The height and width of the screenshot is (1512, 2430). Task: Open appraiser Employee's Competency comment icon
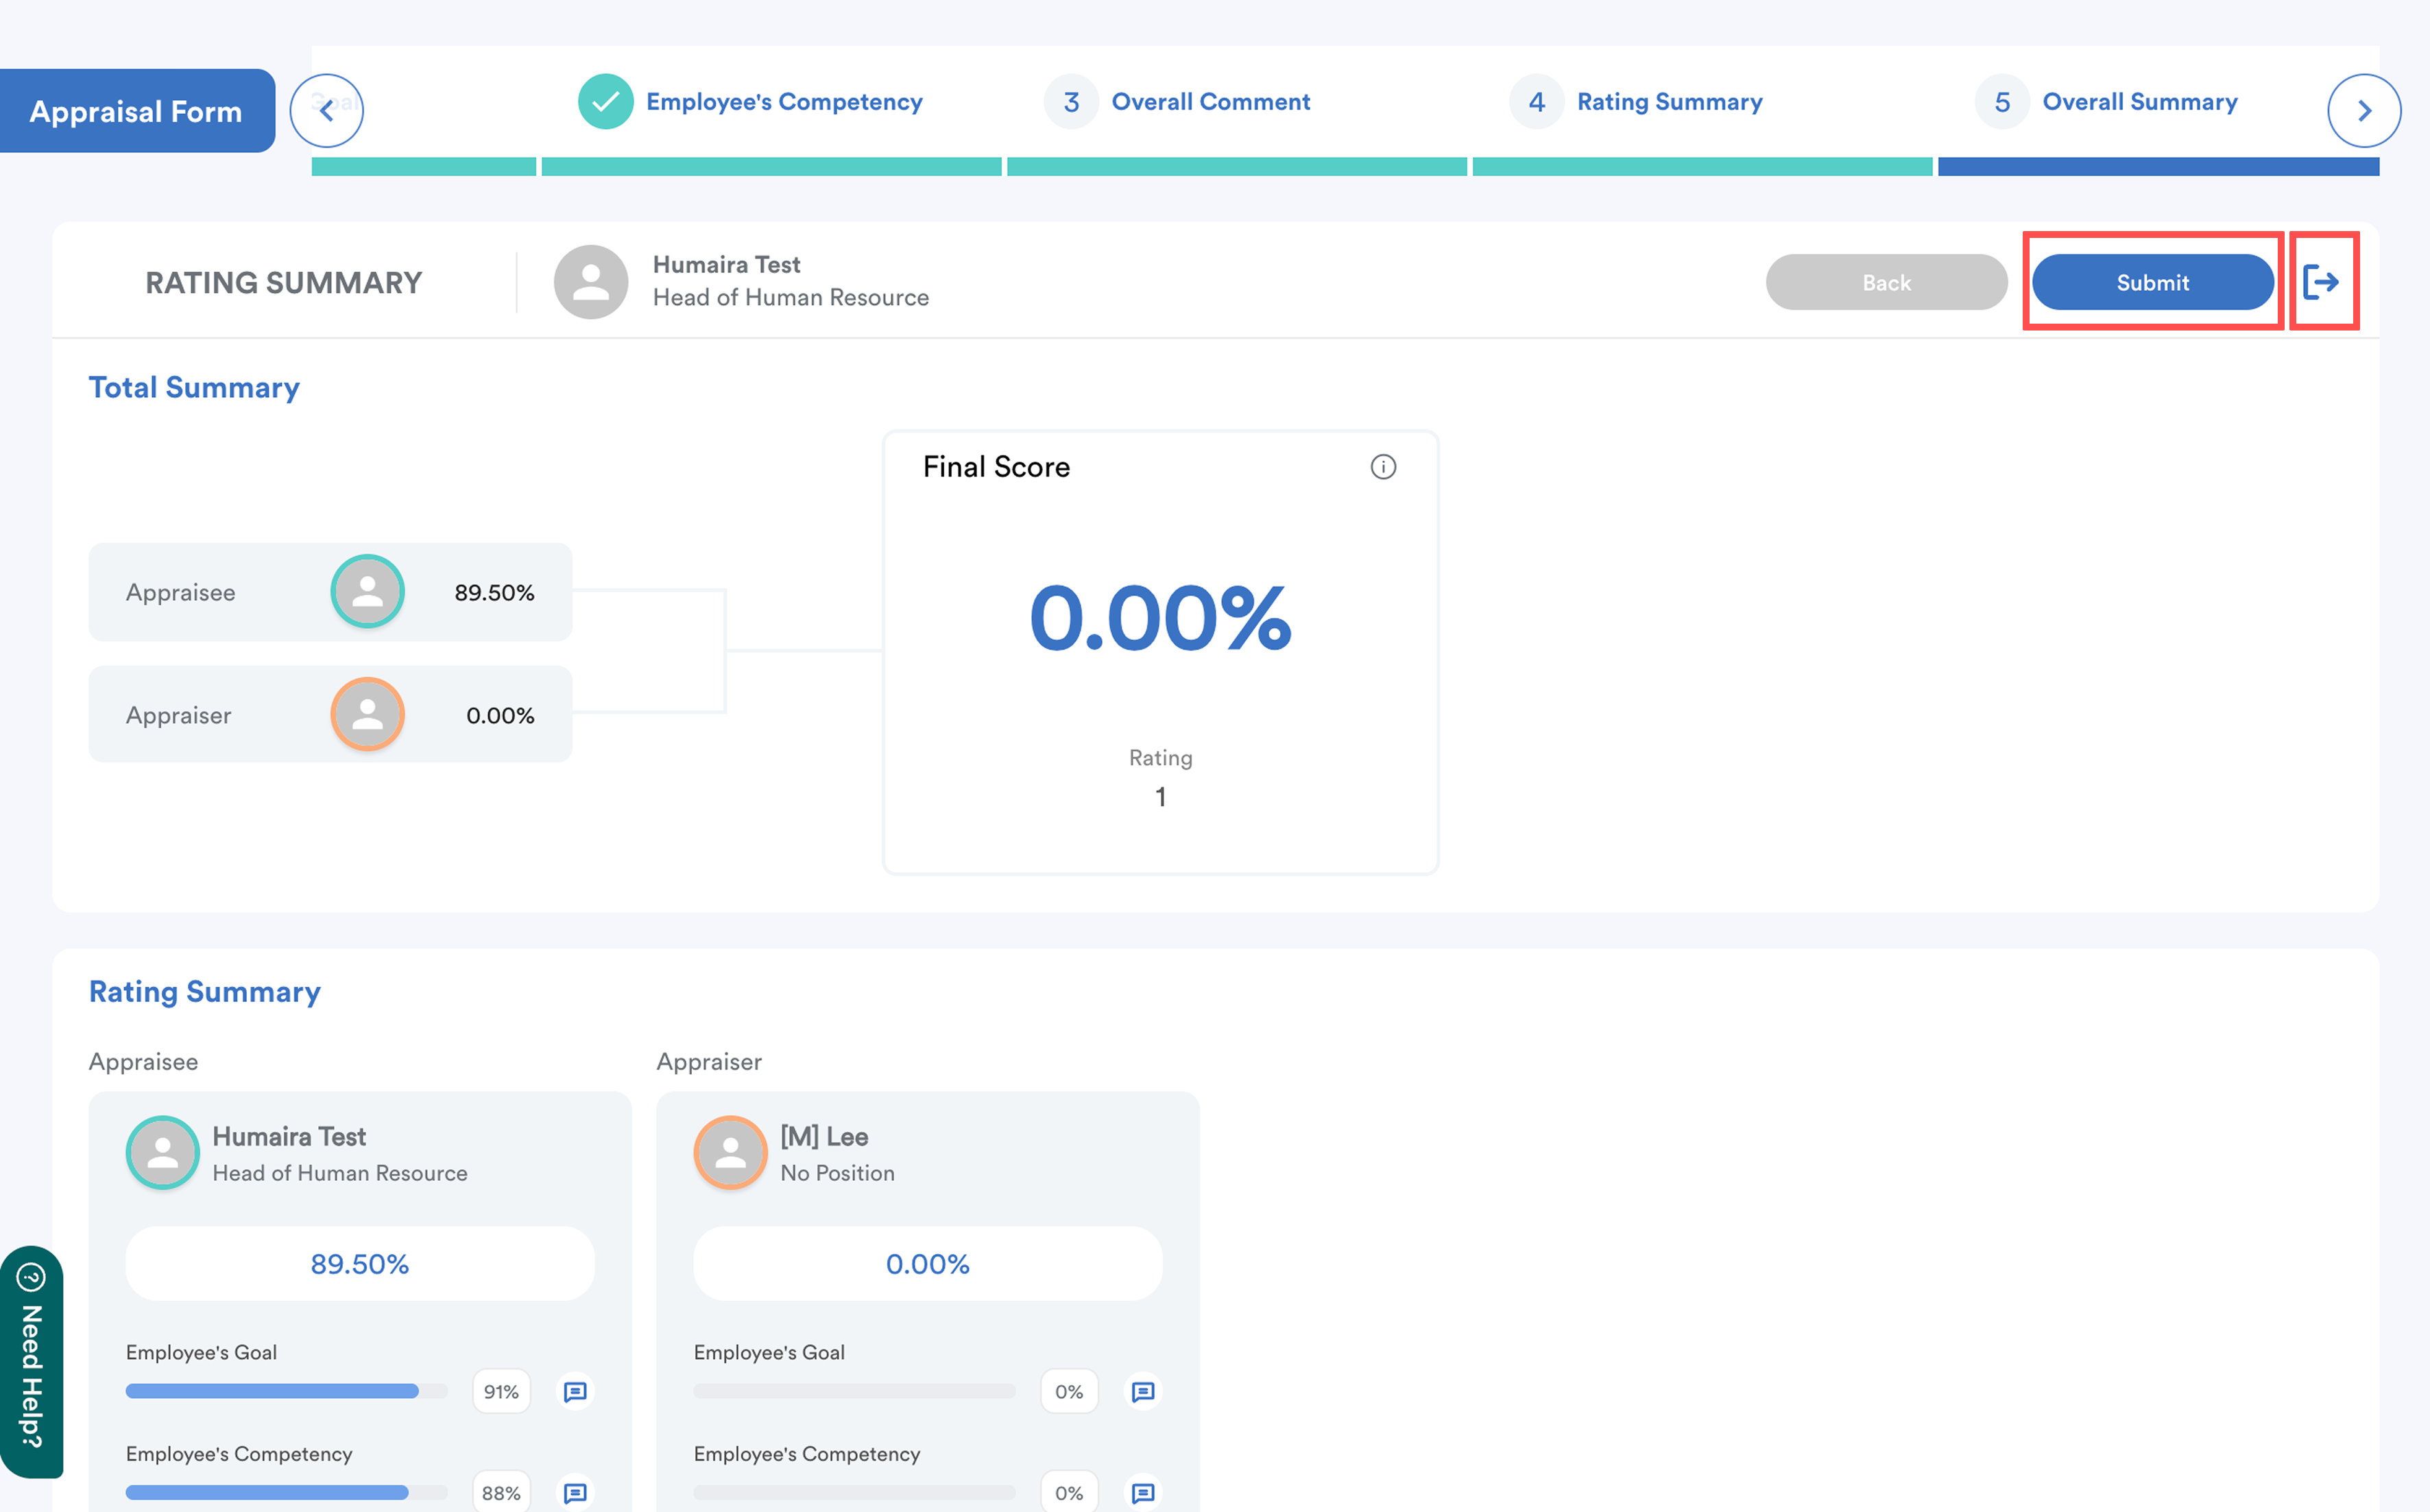(1143, 1492)
